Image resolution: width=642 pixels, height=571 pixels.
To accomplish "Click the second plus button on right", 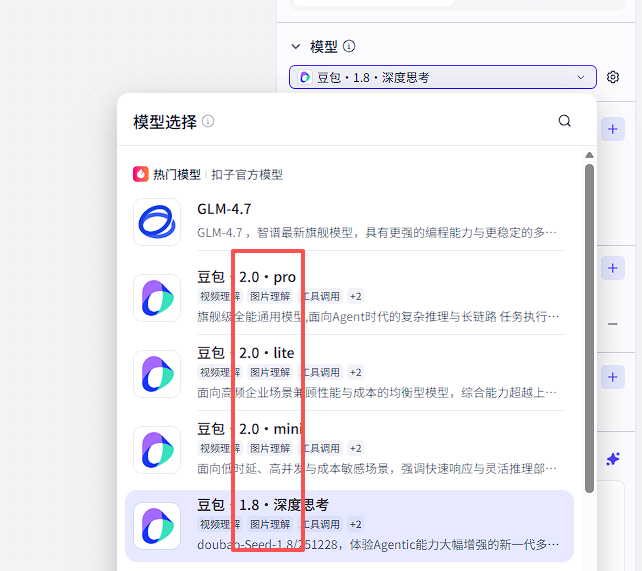I will pos(613,268).
